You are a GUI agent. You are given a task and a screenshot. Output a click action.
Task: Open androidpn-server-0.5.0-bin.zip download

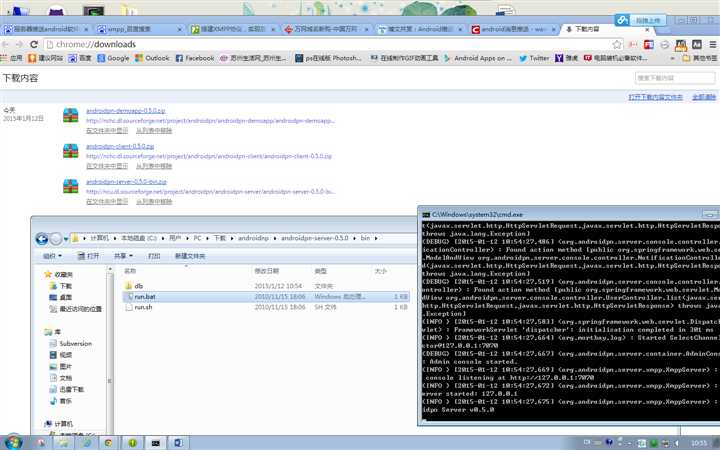(x=126, y=181)
